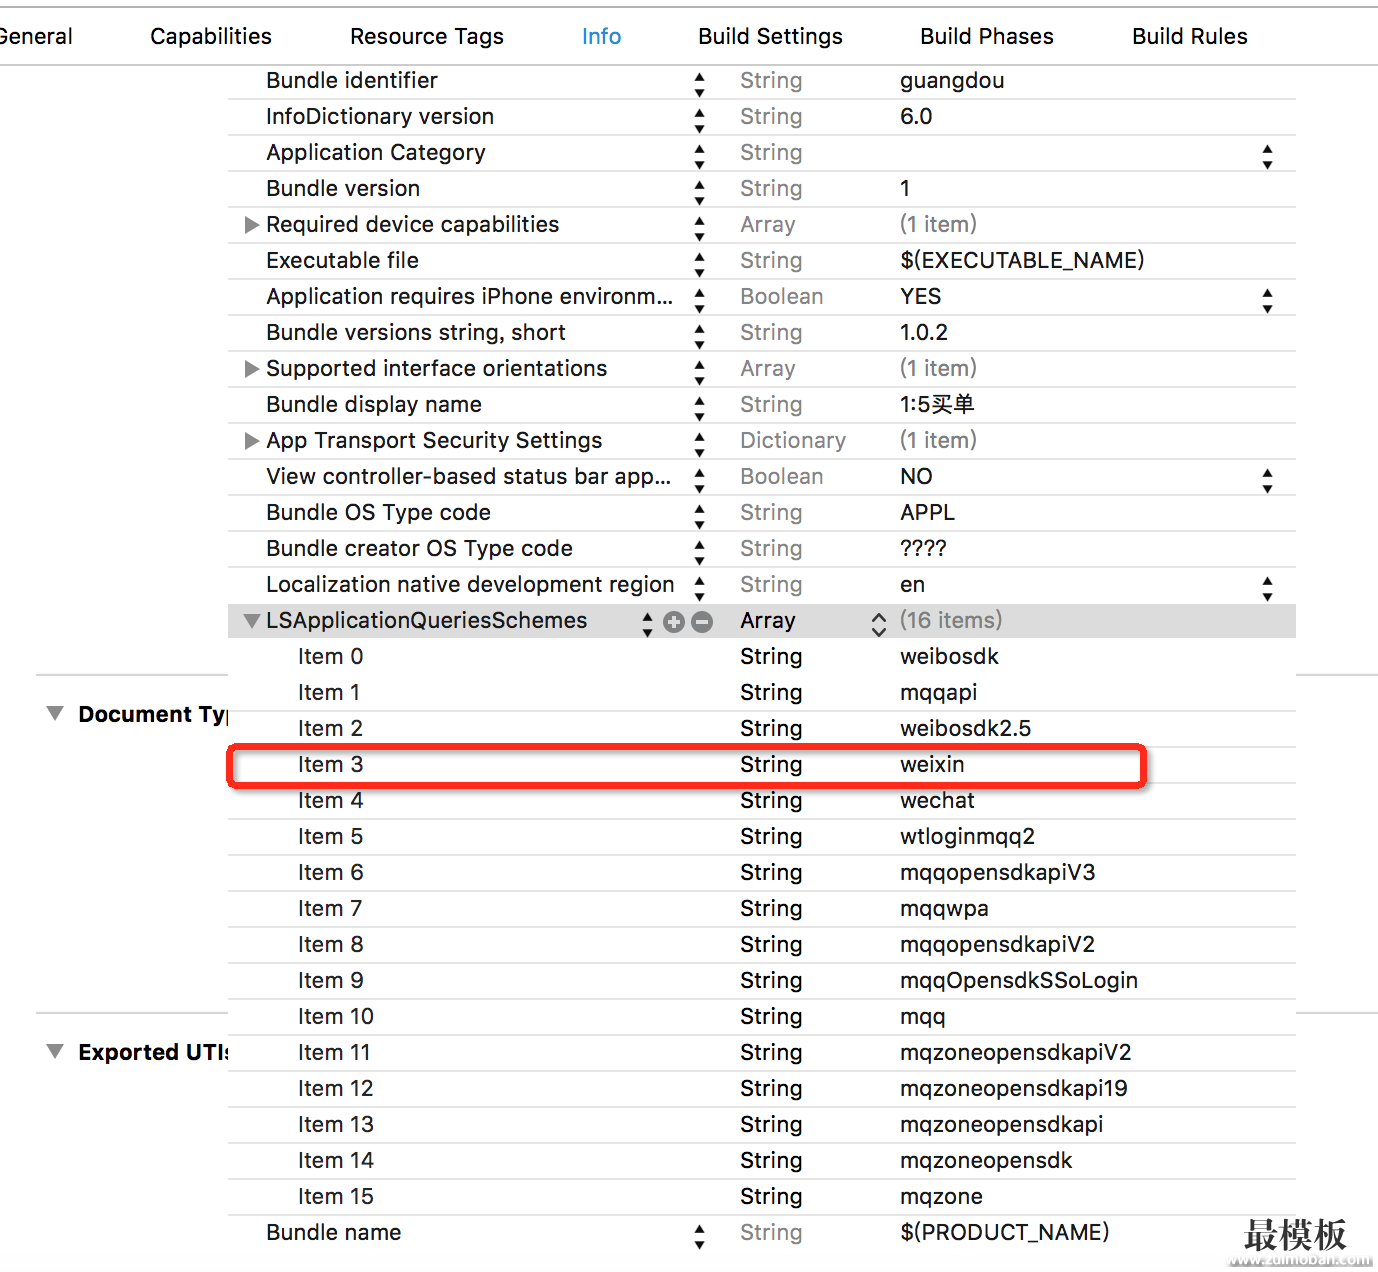Expand App Transport Security Settings row
Viewport: 1378px width, 1272px height.
click(x=252, y=441)
